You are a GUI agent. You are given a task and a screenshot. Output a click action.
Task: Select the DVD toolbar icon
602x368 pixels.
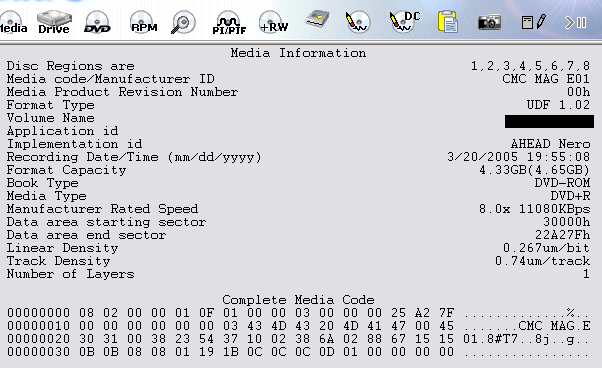pos(97,22)
